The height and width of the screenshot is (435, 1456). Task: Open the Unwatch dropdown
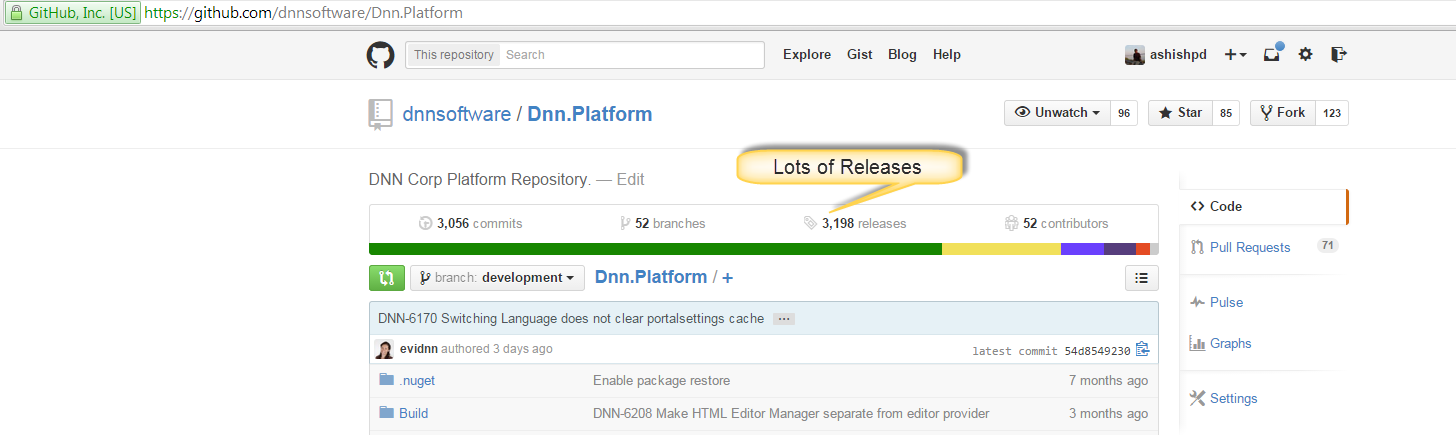[x=1057, y=113]
